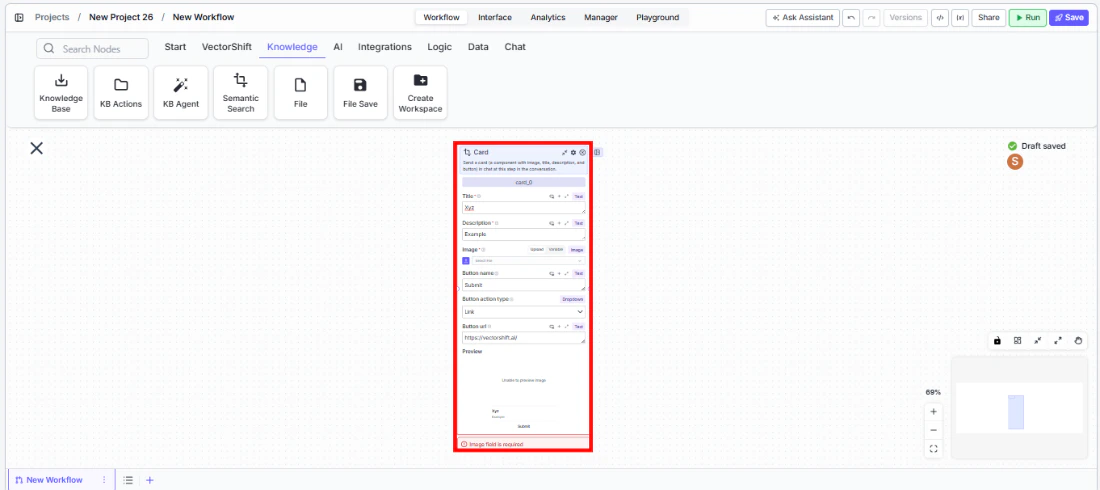1100x490 pixels.
Task: Select the Start node category
Action: tap(175, 47)
